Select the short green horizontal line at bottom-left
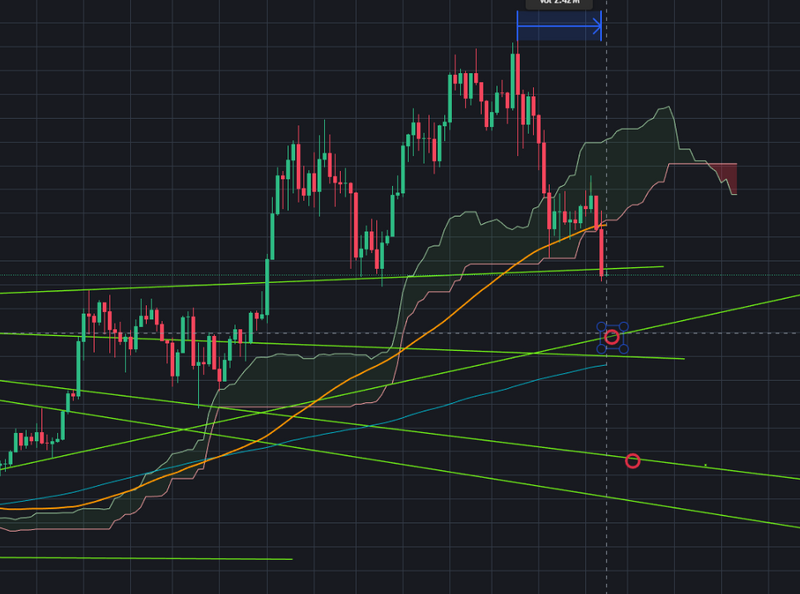 click(150, 558)
